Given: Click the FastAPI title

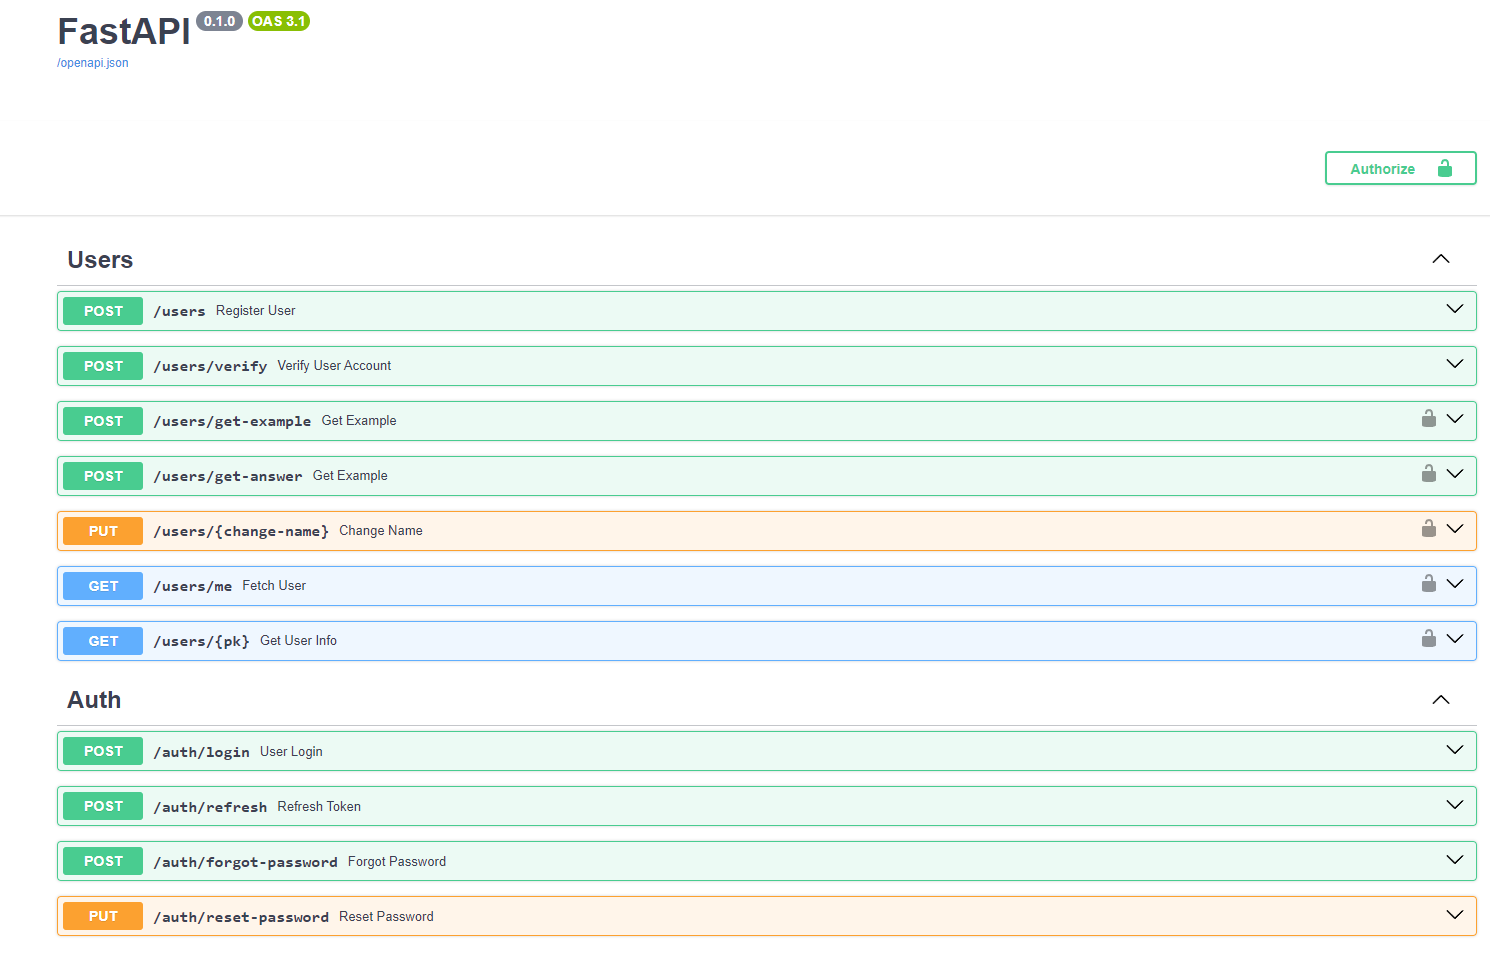Looking at the screenshot, I should click(x=124, y=32).
